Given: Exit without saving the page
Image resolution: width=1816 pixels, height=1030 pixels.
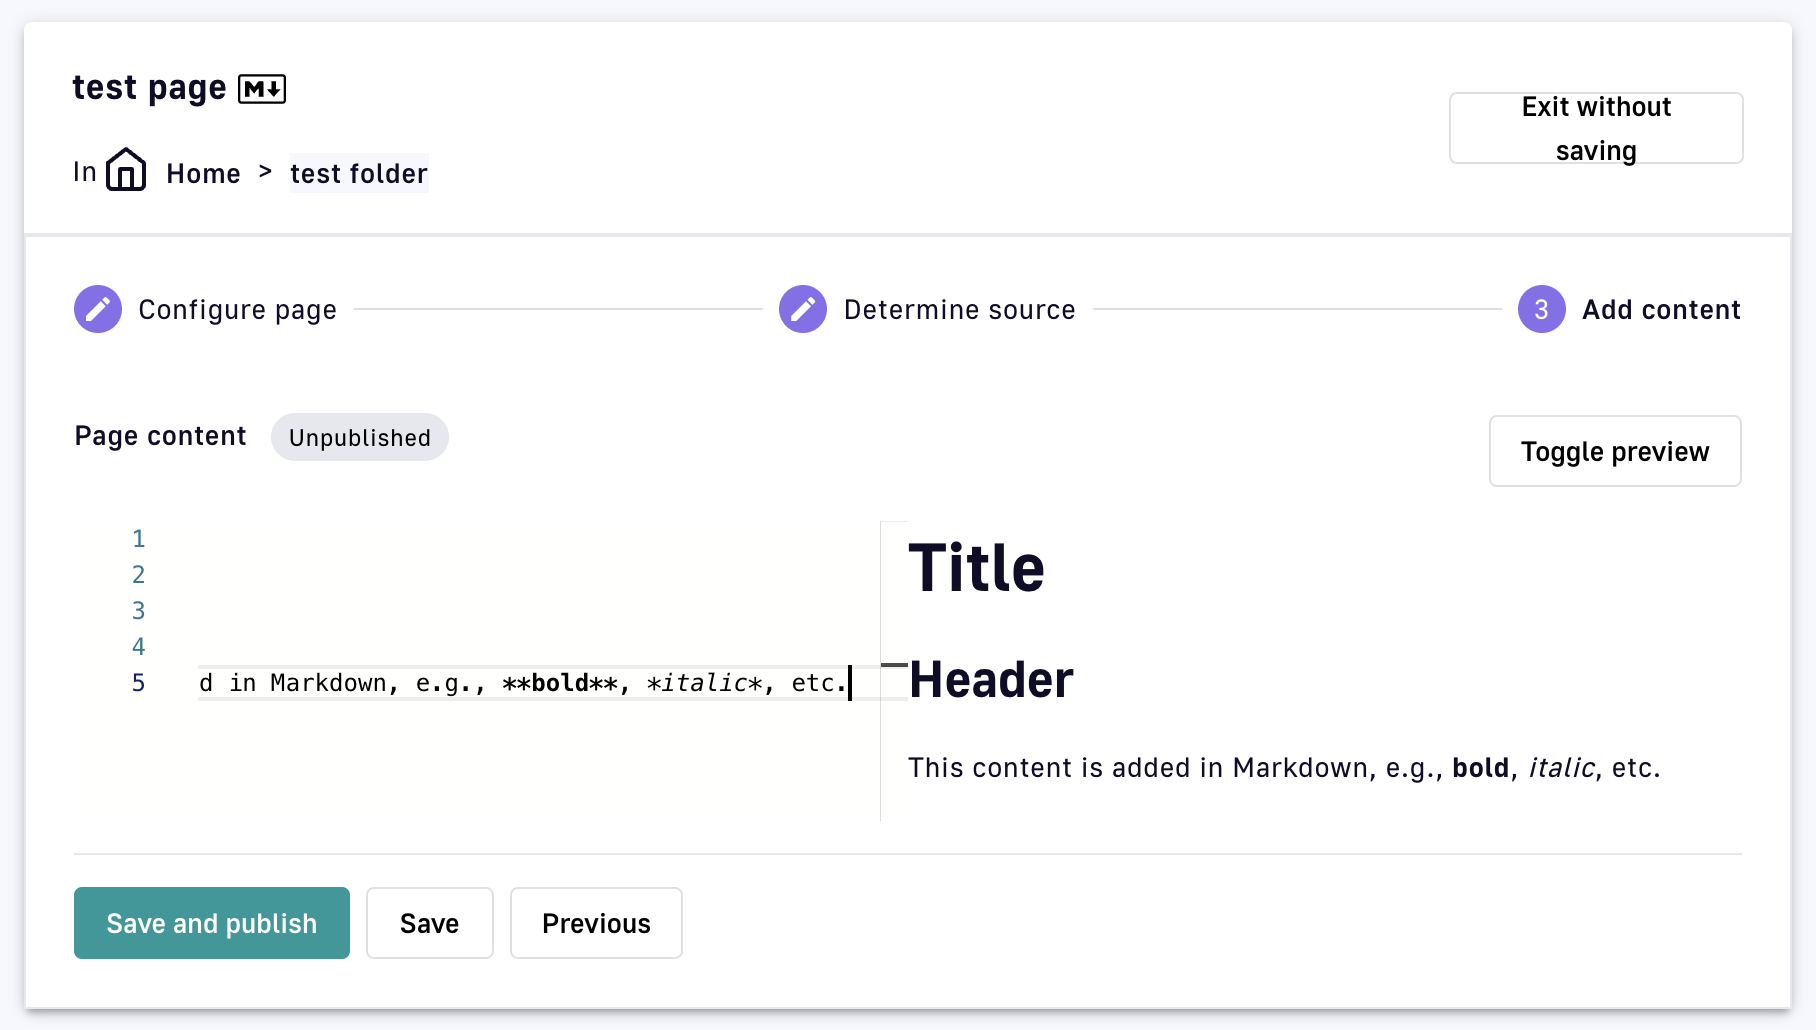Looking at the screenshot, I should [x=1595, y=128].
